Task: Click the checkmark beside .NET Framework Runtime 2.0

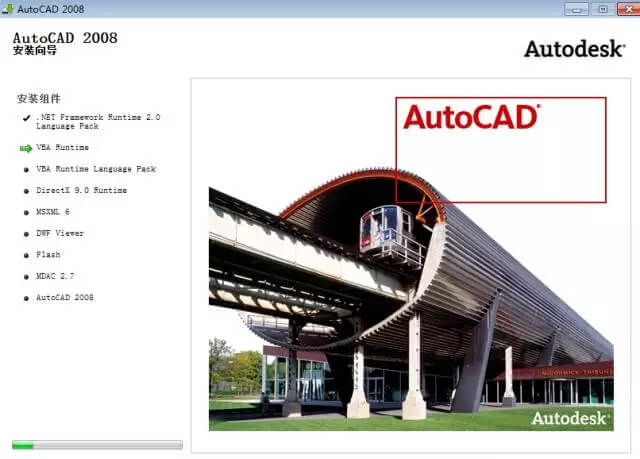Action: click(x=27, y=118)
